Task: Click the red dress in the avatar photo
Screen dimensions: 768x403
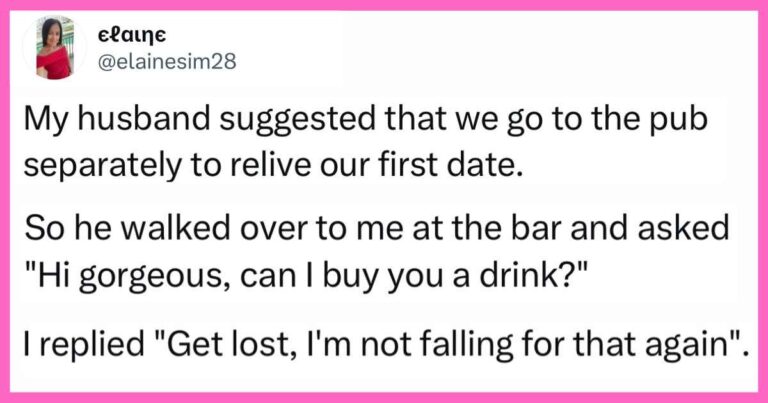Action: (x=54, y=63)
